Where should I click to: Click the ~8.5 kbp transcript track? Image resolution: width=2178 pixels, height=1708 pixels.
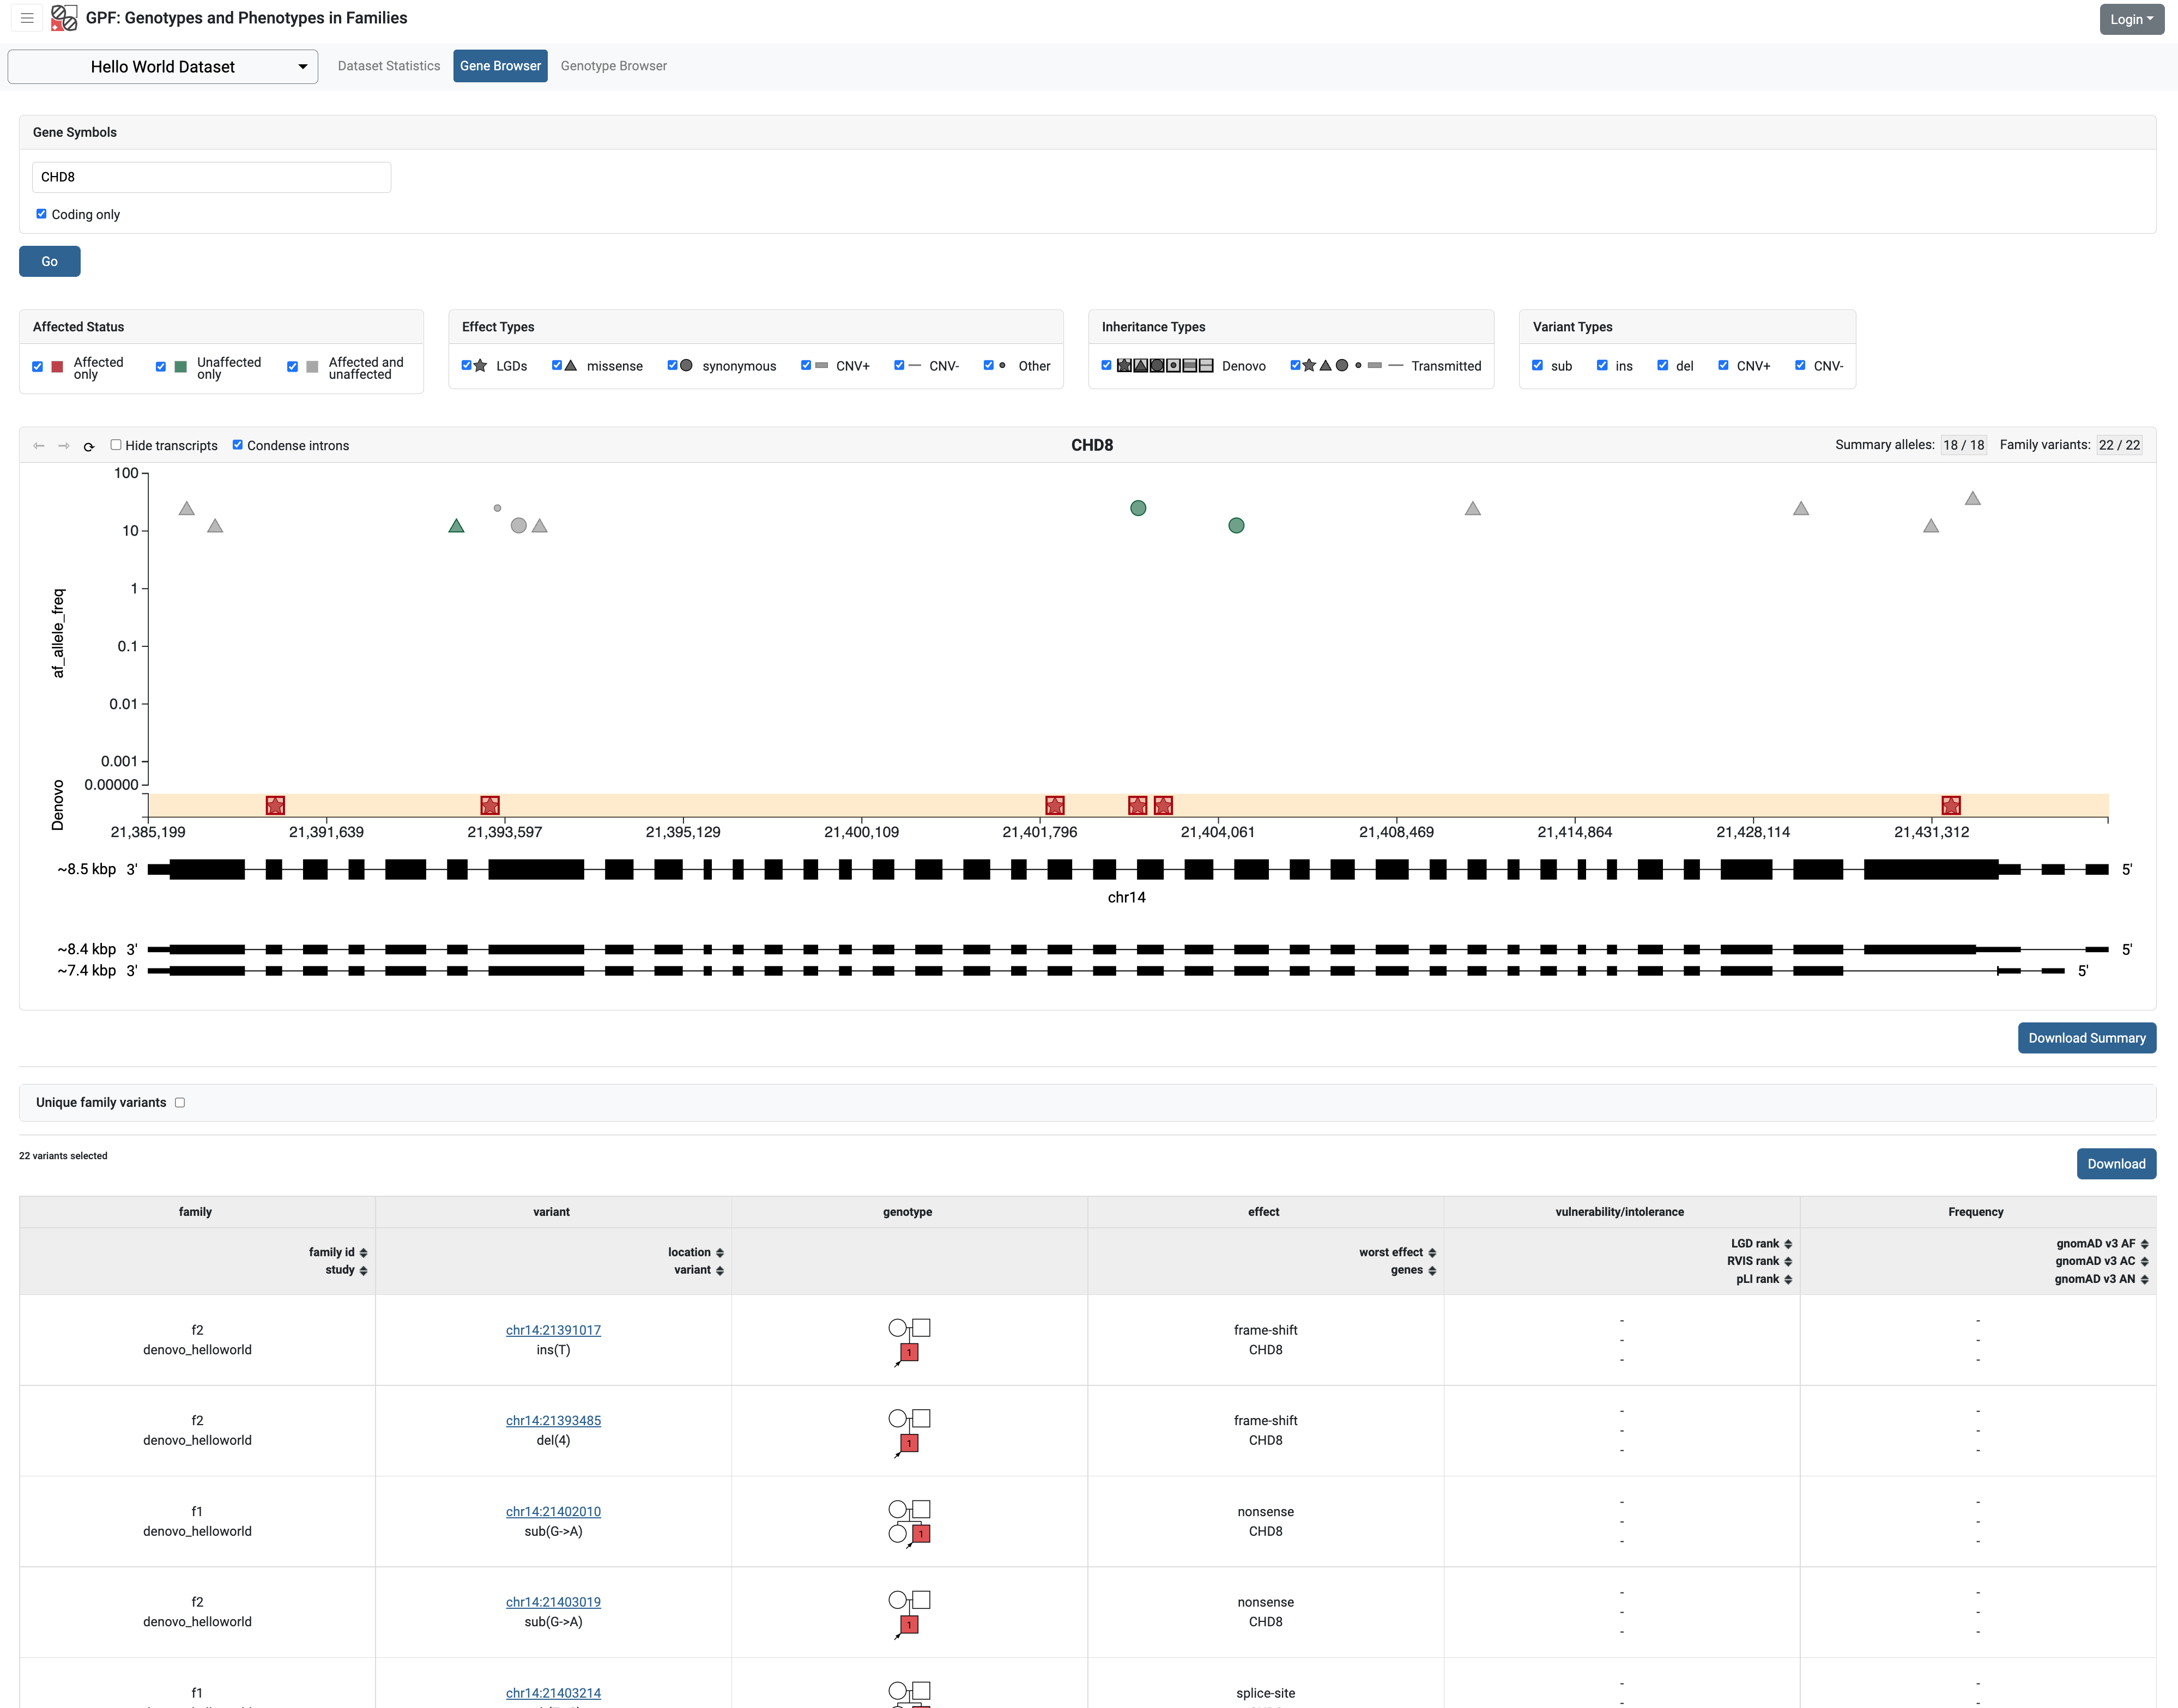(x=1128, y=869)
